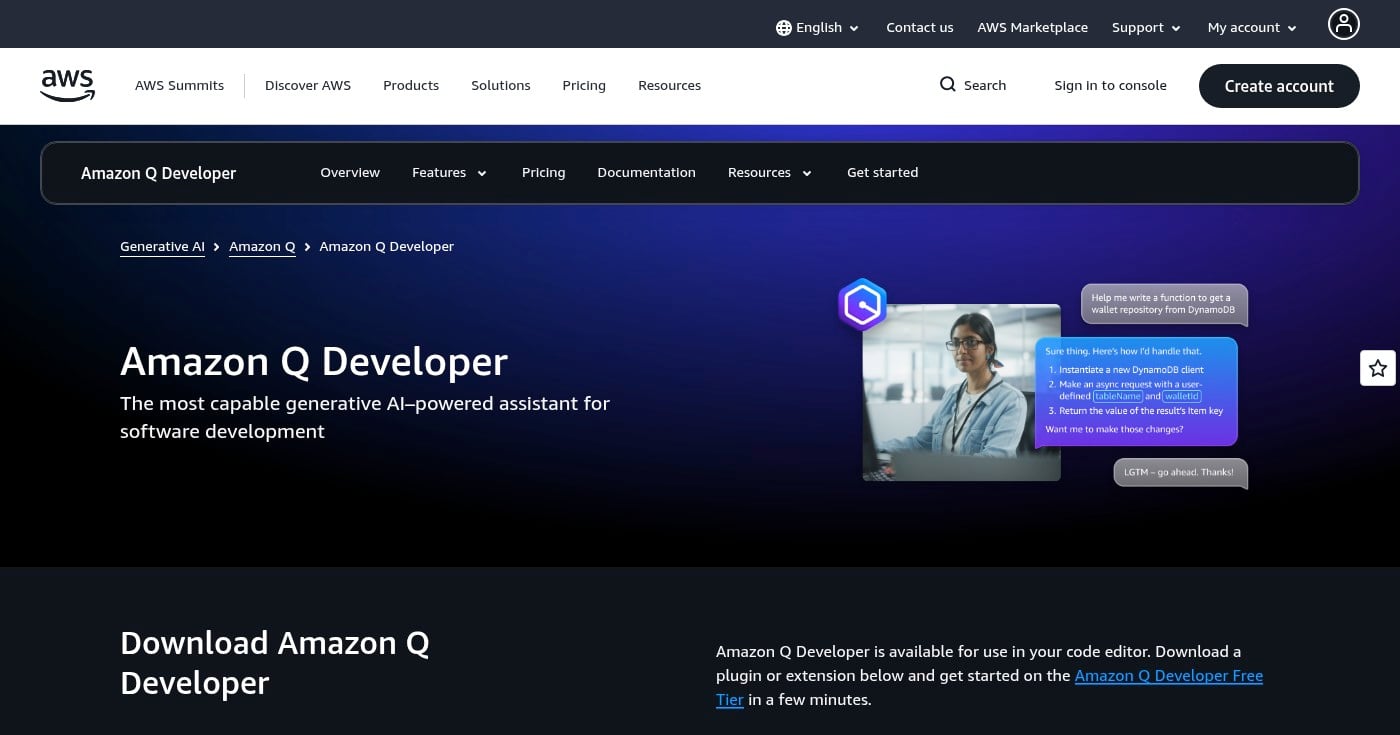Screen dimensions: 1400x735
Task: Open the user profile avatar icon
Action: tap(1343, 24)
